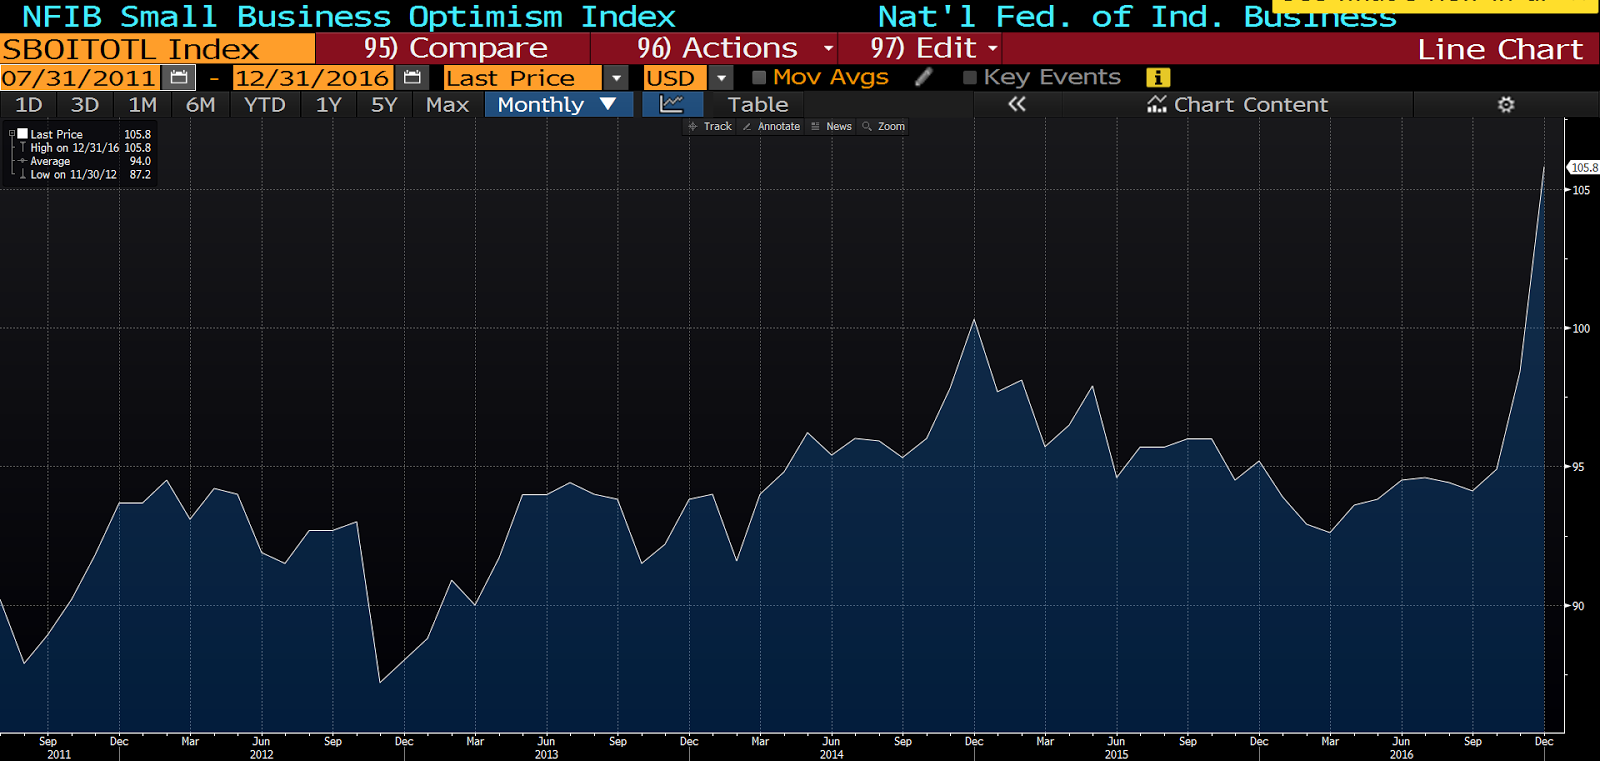Toggle the Key Events checkbox
The height and width of the screenshot is (761, 1600).
click(x=970, y=77)
